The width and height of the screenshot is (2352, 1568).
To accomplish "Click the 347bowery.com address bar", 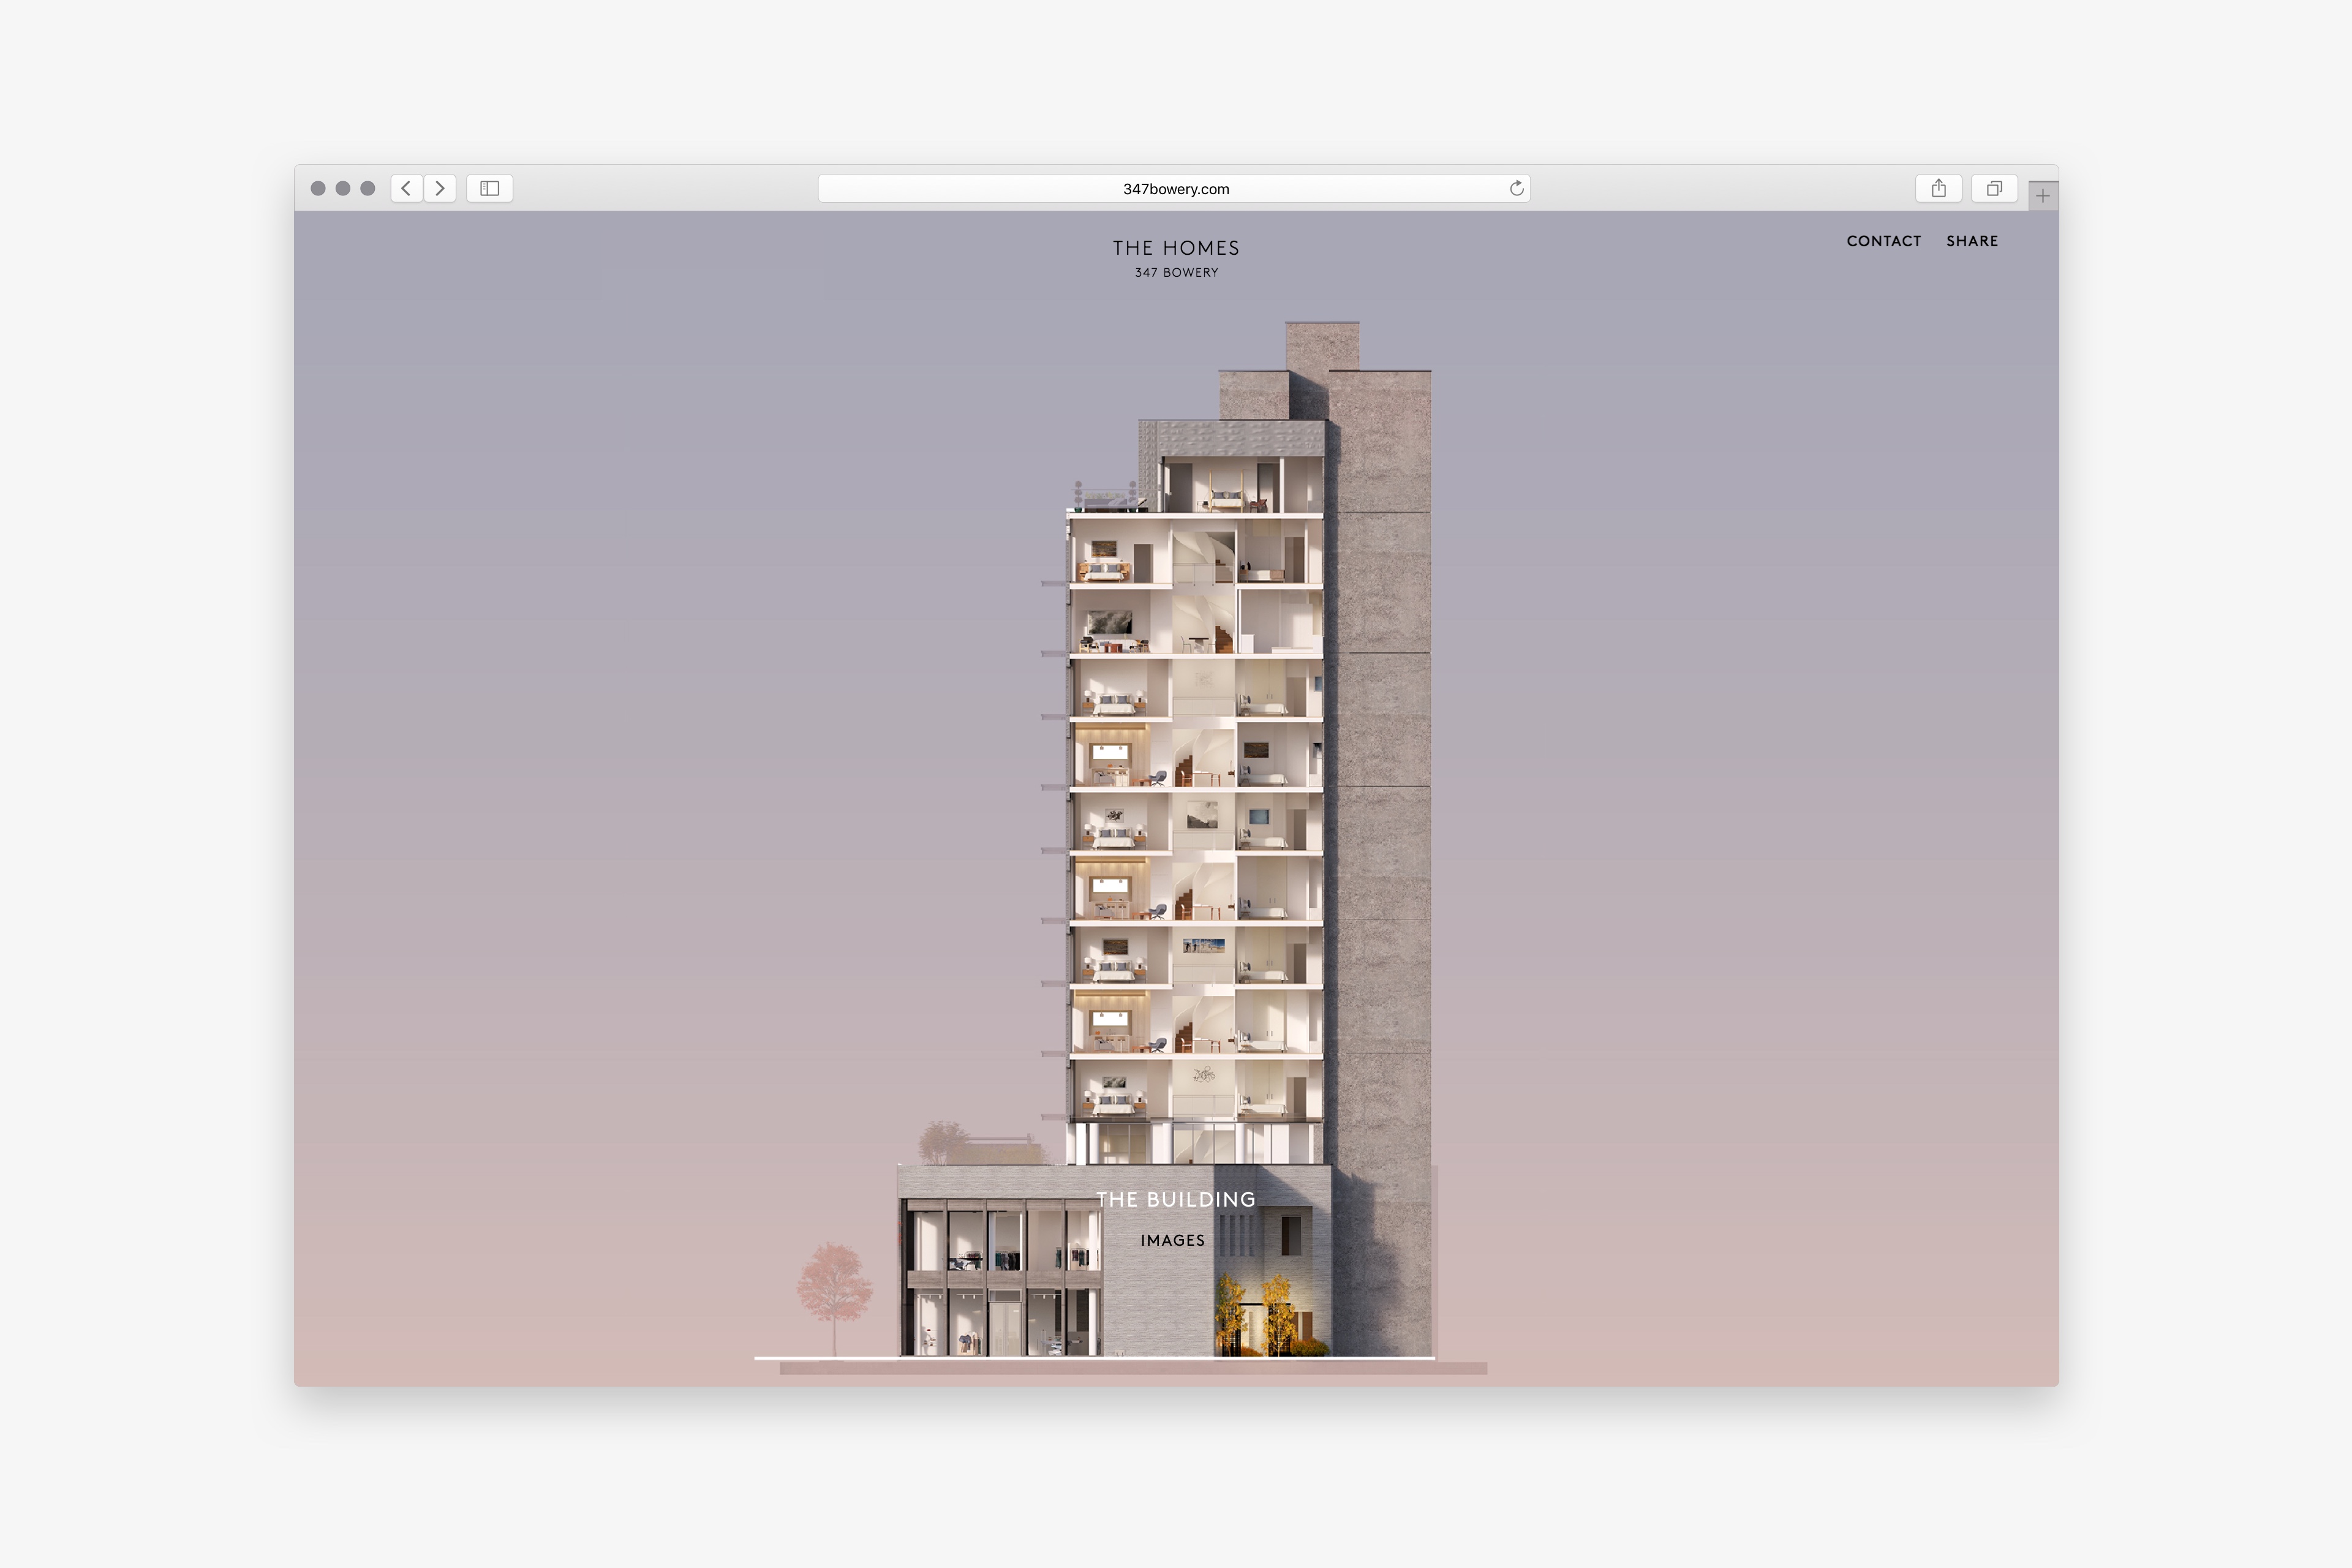I will click(x=1174, y=188).
